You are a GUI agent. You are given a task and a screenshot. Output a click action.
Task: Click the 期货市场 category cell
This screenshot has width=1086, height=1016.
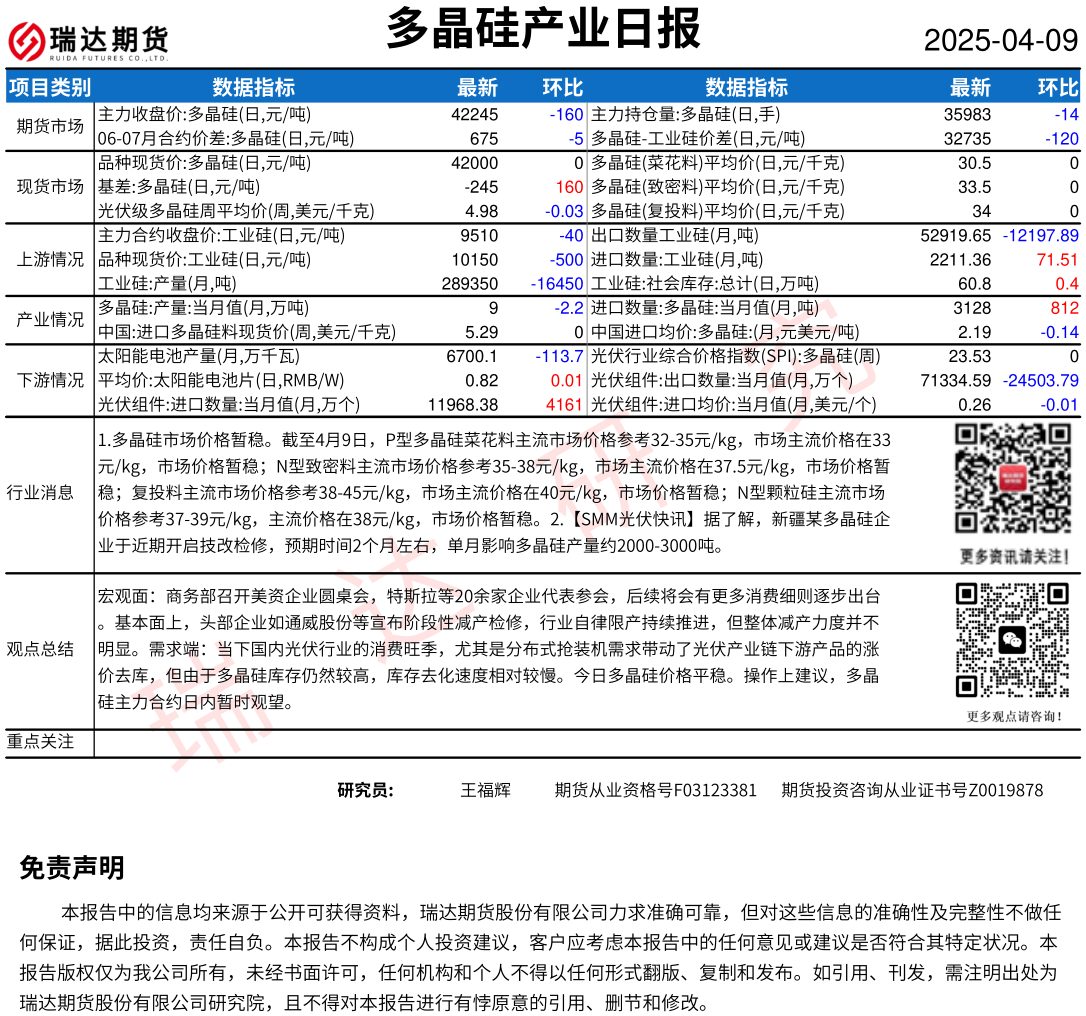tap(50, 126)
